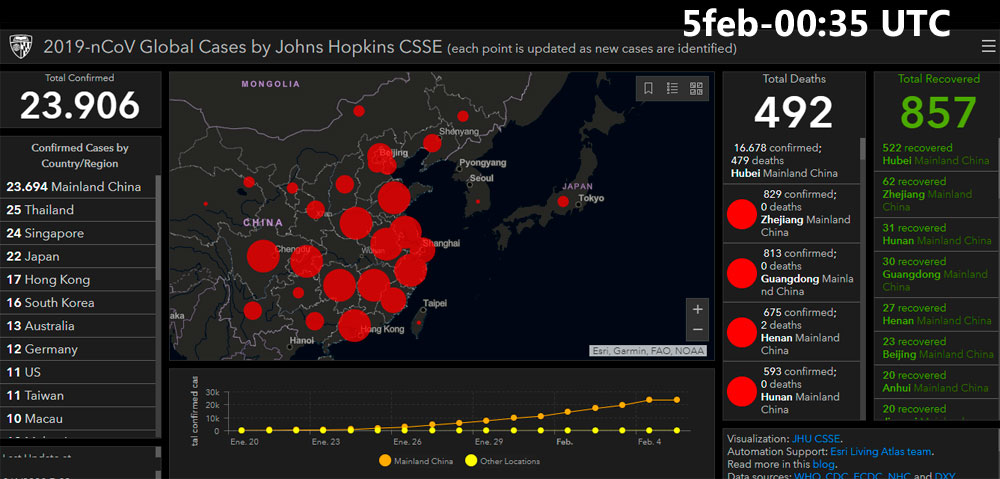Screen dimensions: 1000x479
Task: Click the red circle near Shenyang
Action: 432,144
